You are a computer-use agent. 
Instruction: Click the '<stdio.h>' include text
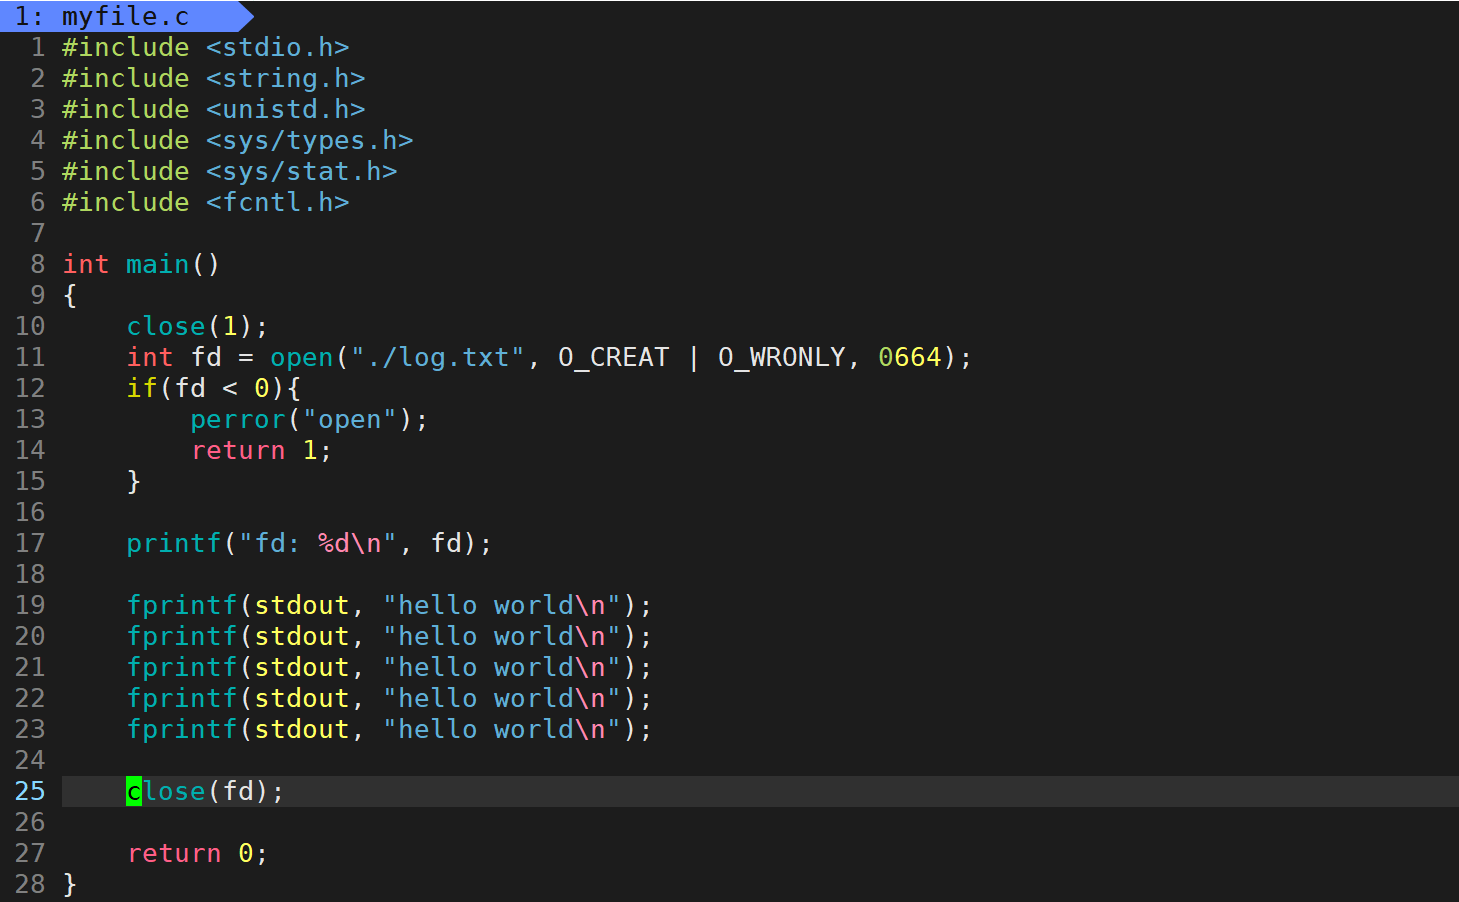click(278, 47)
